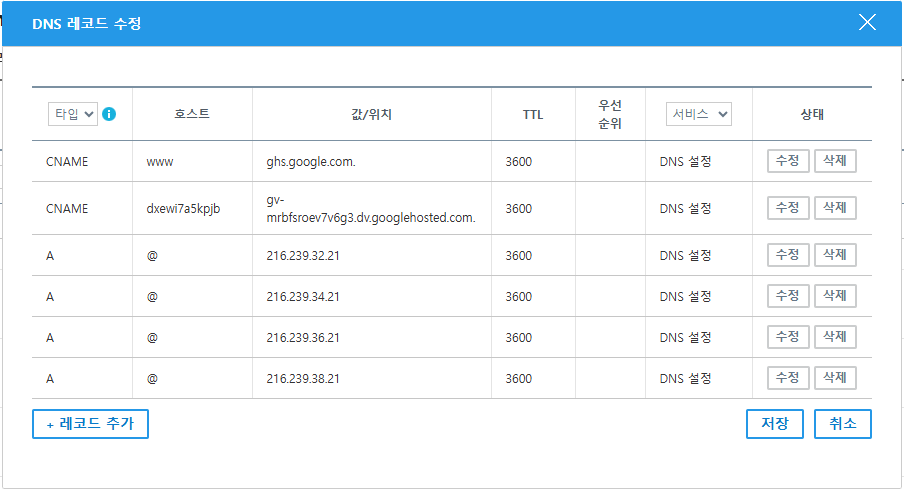This screenshot has height=489, width=904.
Task: Click the 값/위치 column header
Action: (372, 114)
